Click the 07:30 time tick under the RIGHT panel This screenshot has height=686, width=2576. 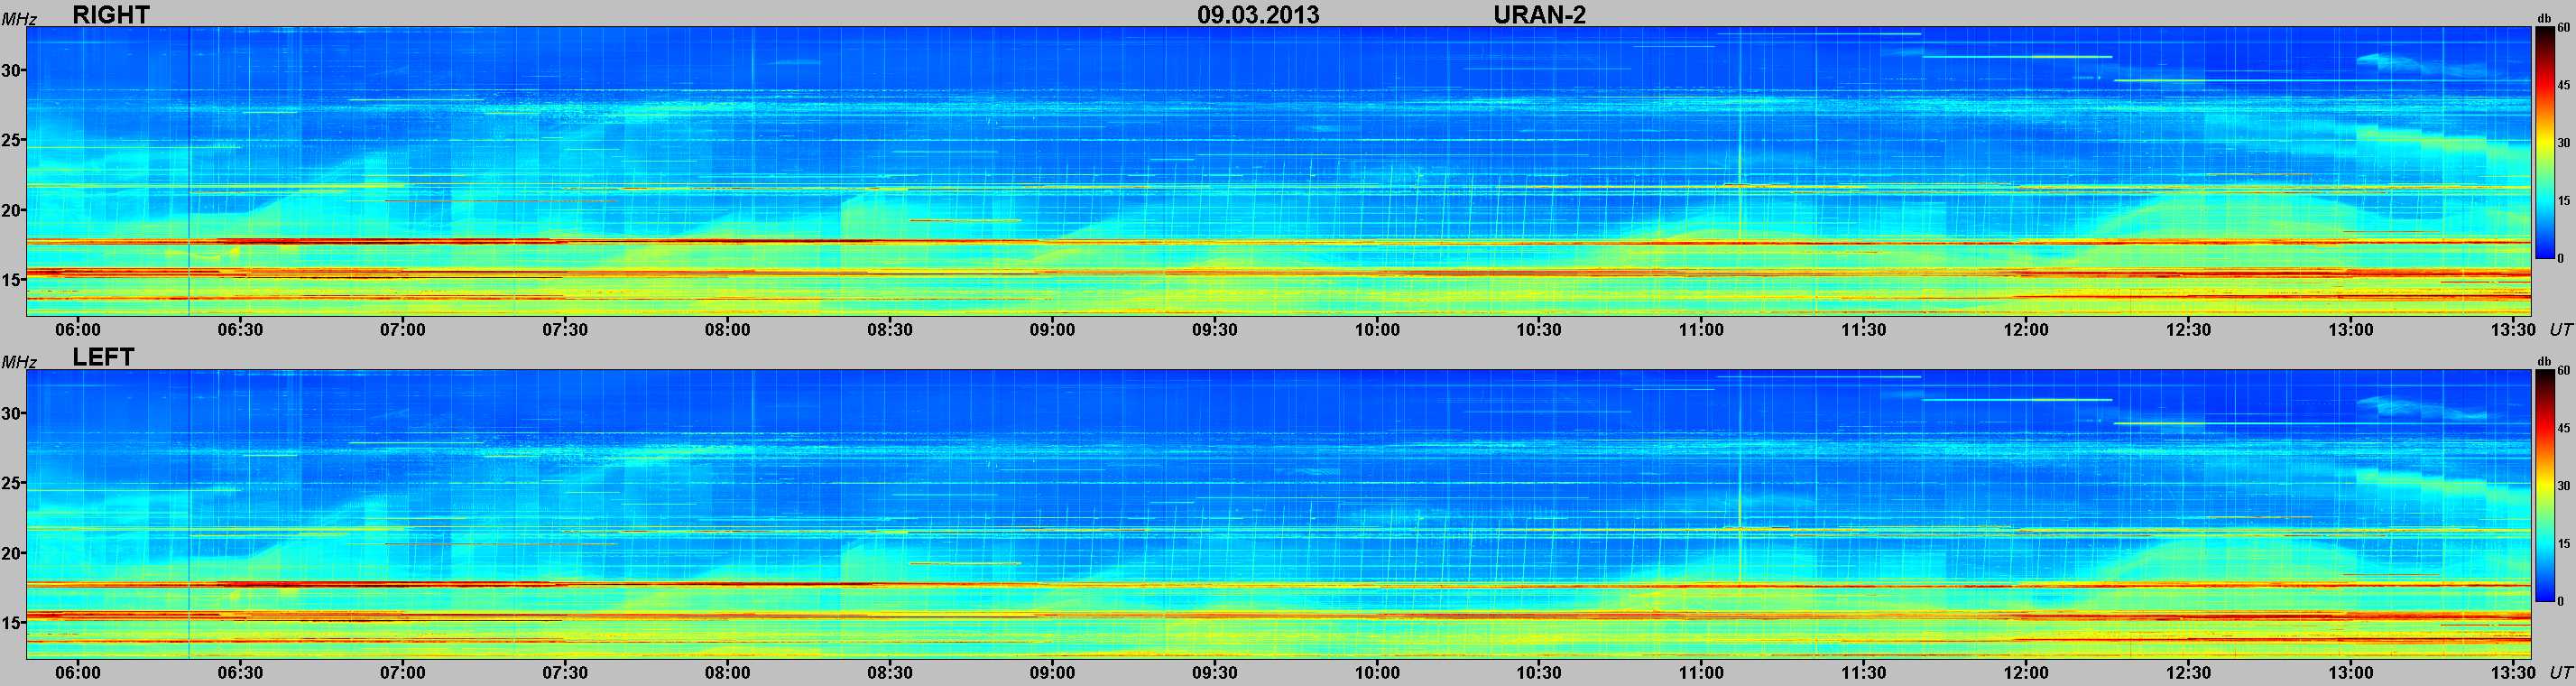(x=565, y=329)
